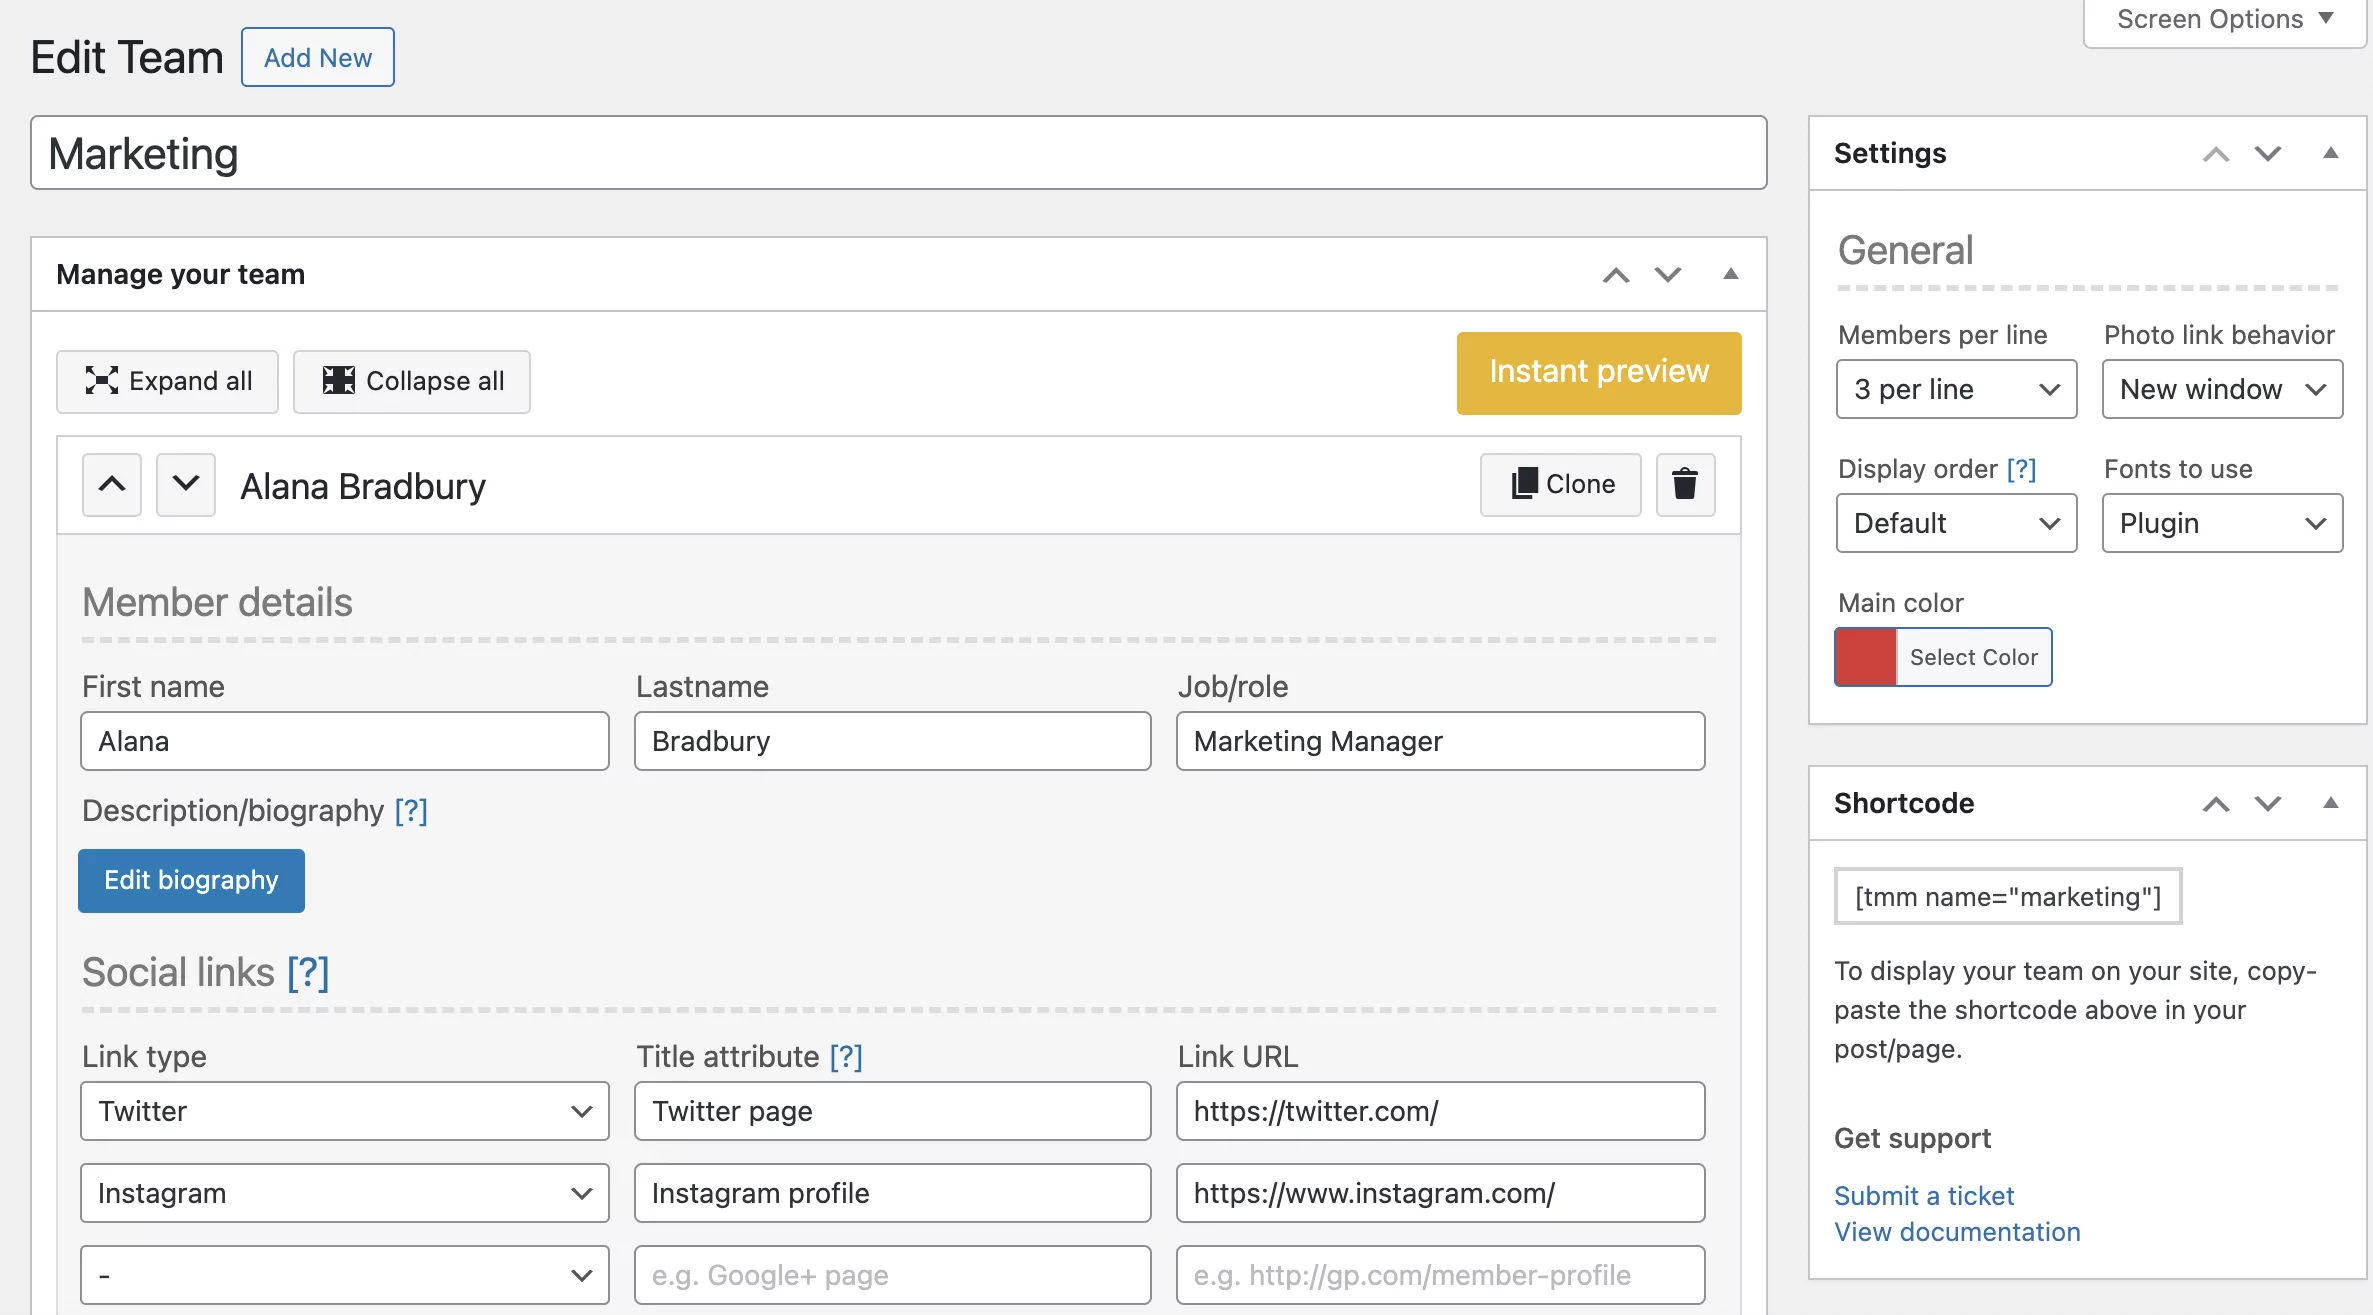Move the Shortcode panel up
Screen dimensions: 2373x1315
[x=2216, y=804]
